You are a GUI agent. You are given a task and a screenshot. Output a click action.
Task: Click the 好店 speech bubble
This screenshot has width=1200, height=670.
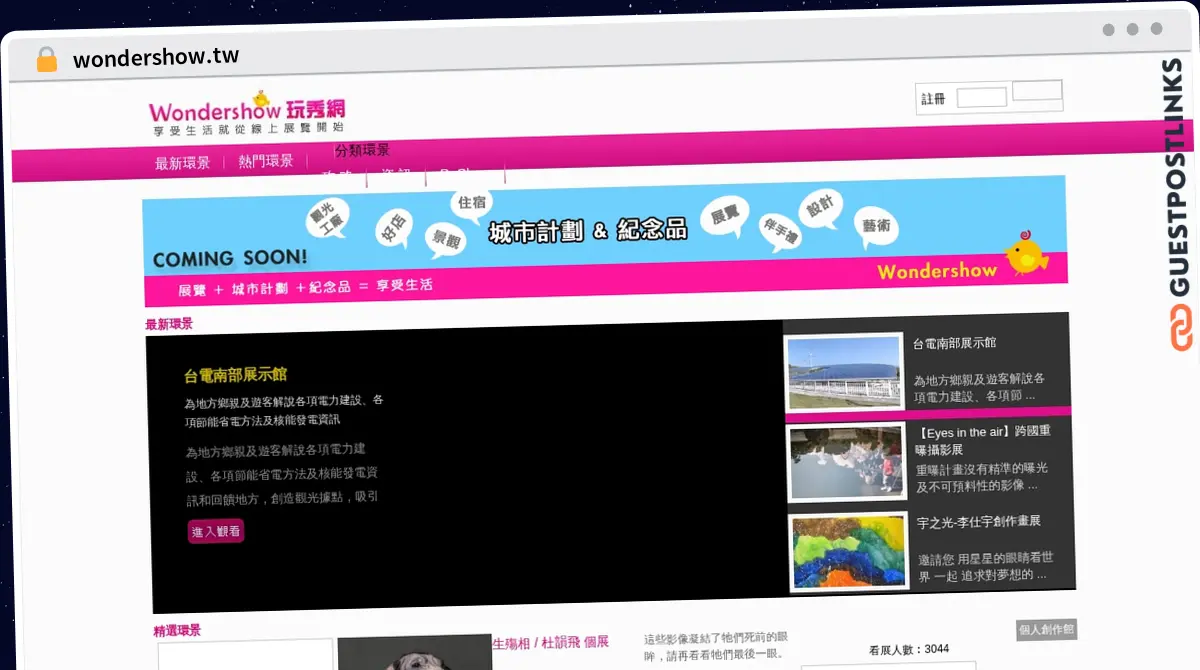pos(391,229)
